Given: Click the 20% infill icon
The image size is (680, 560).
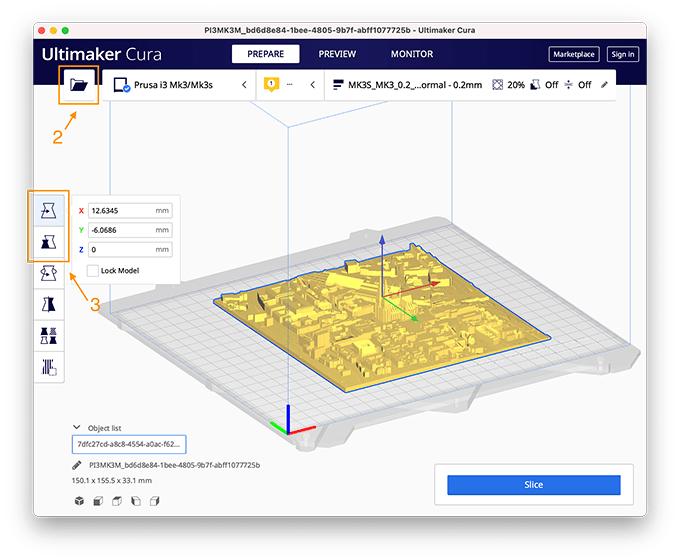Looking at the screenshot, I should pyautogui.click(x=497, y=85).
